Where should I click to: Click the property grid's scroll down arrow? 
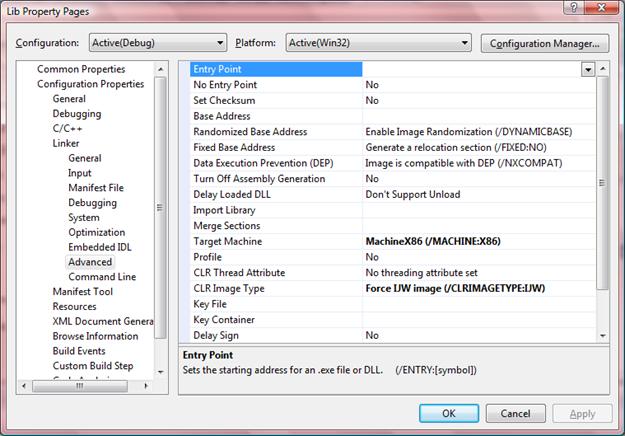(603, 336)
